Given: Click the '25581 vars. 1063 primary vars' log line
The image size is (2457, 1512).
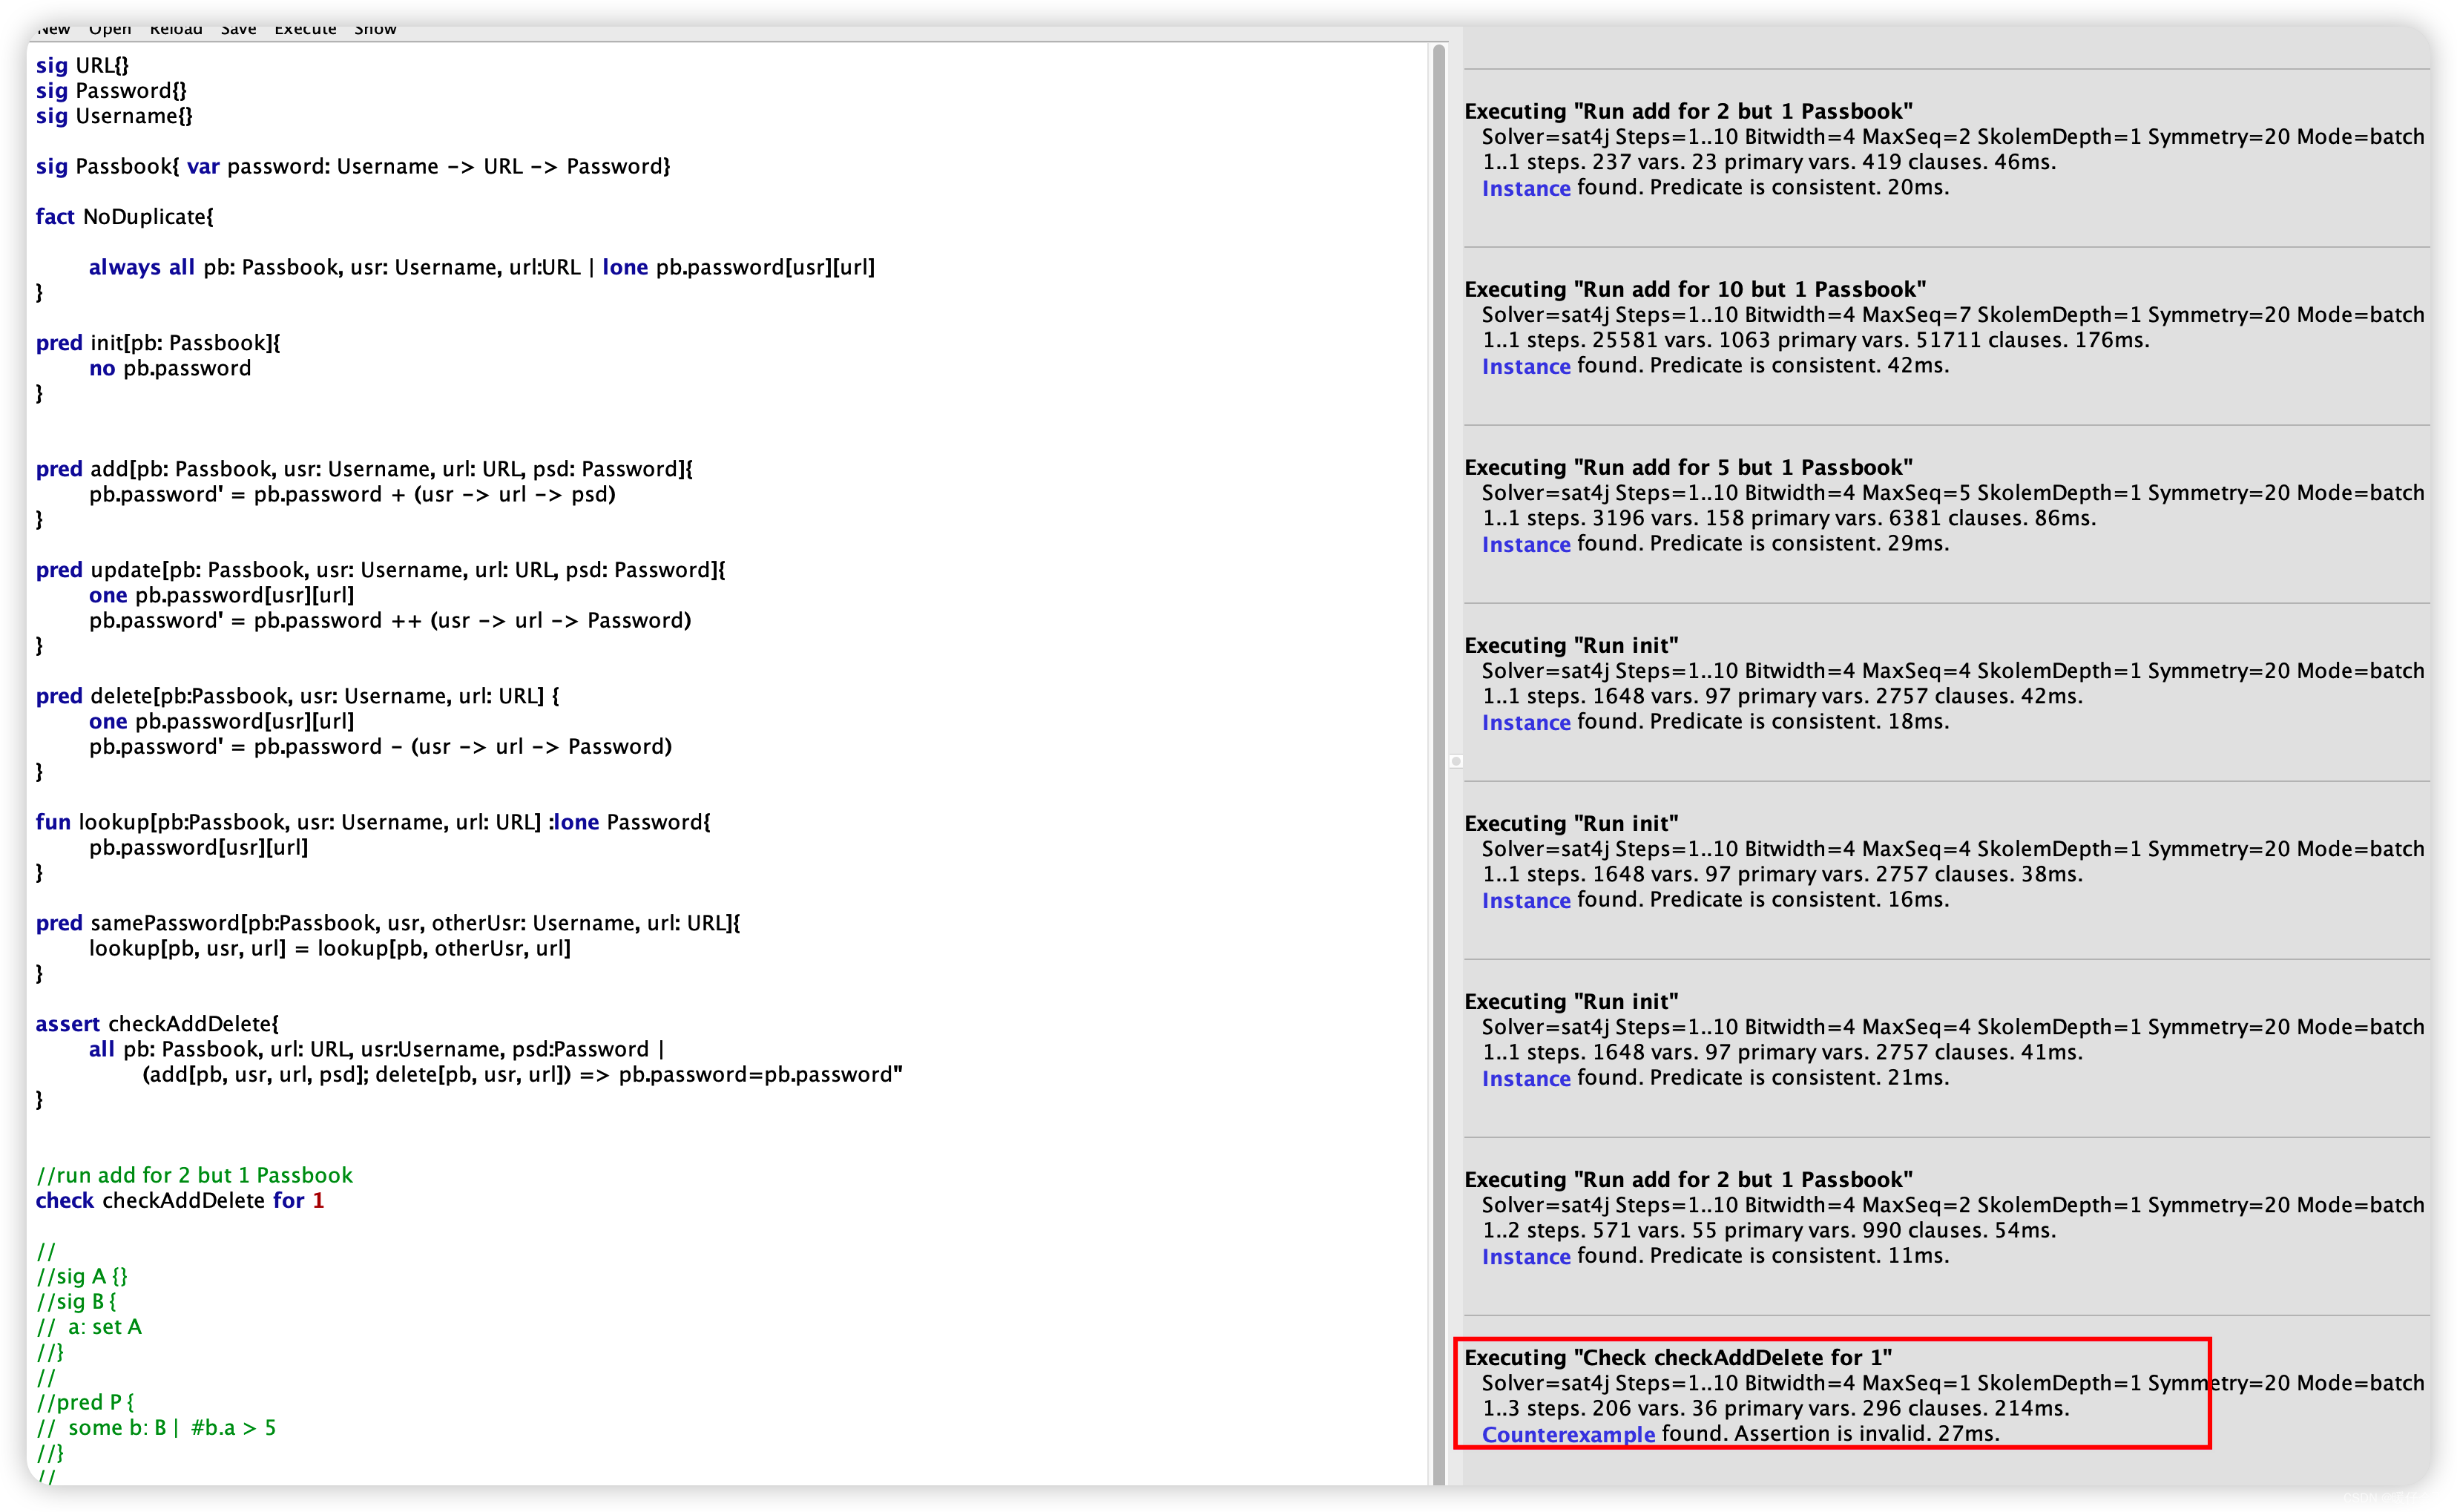Looking at the screenshot, I should pyautogui.click(x=1815, y=340).
